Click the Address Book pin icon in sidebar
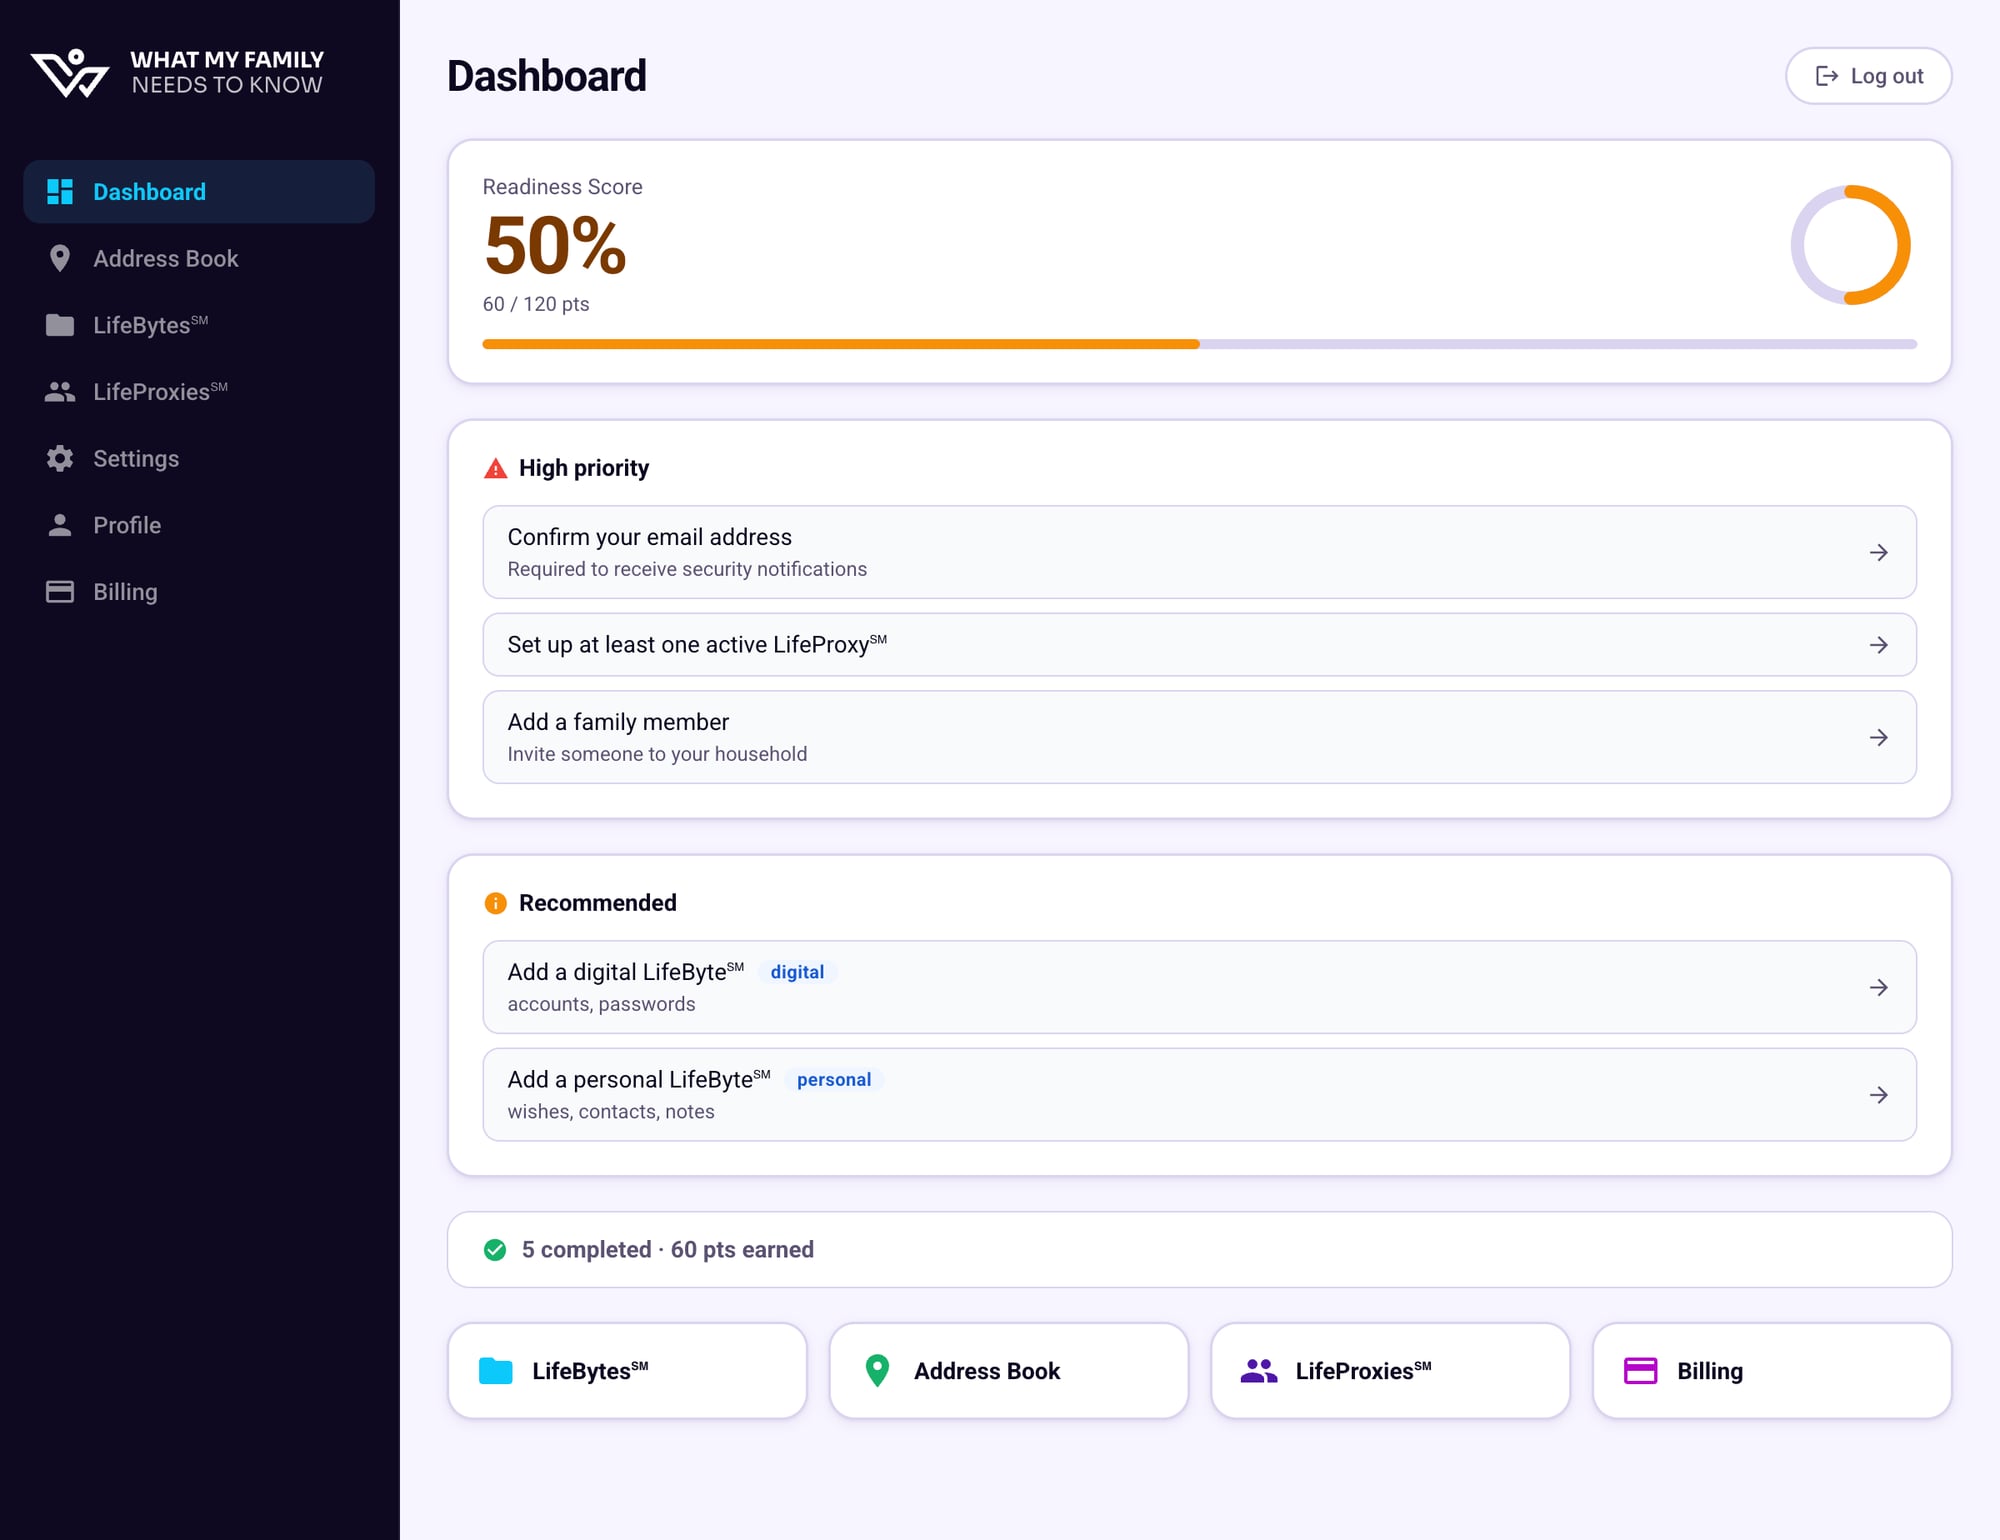2000x1540 pixels. (60, 258)
